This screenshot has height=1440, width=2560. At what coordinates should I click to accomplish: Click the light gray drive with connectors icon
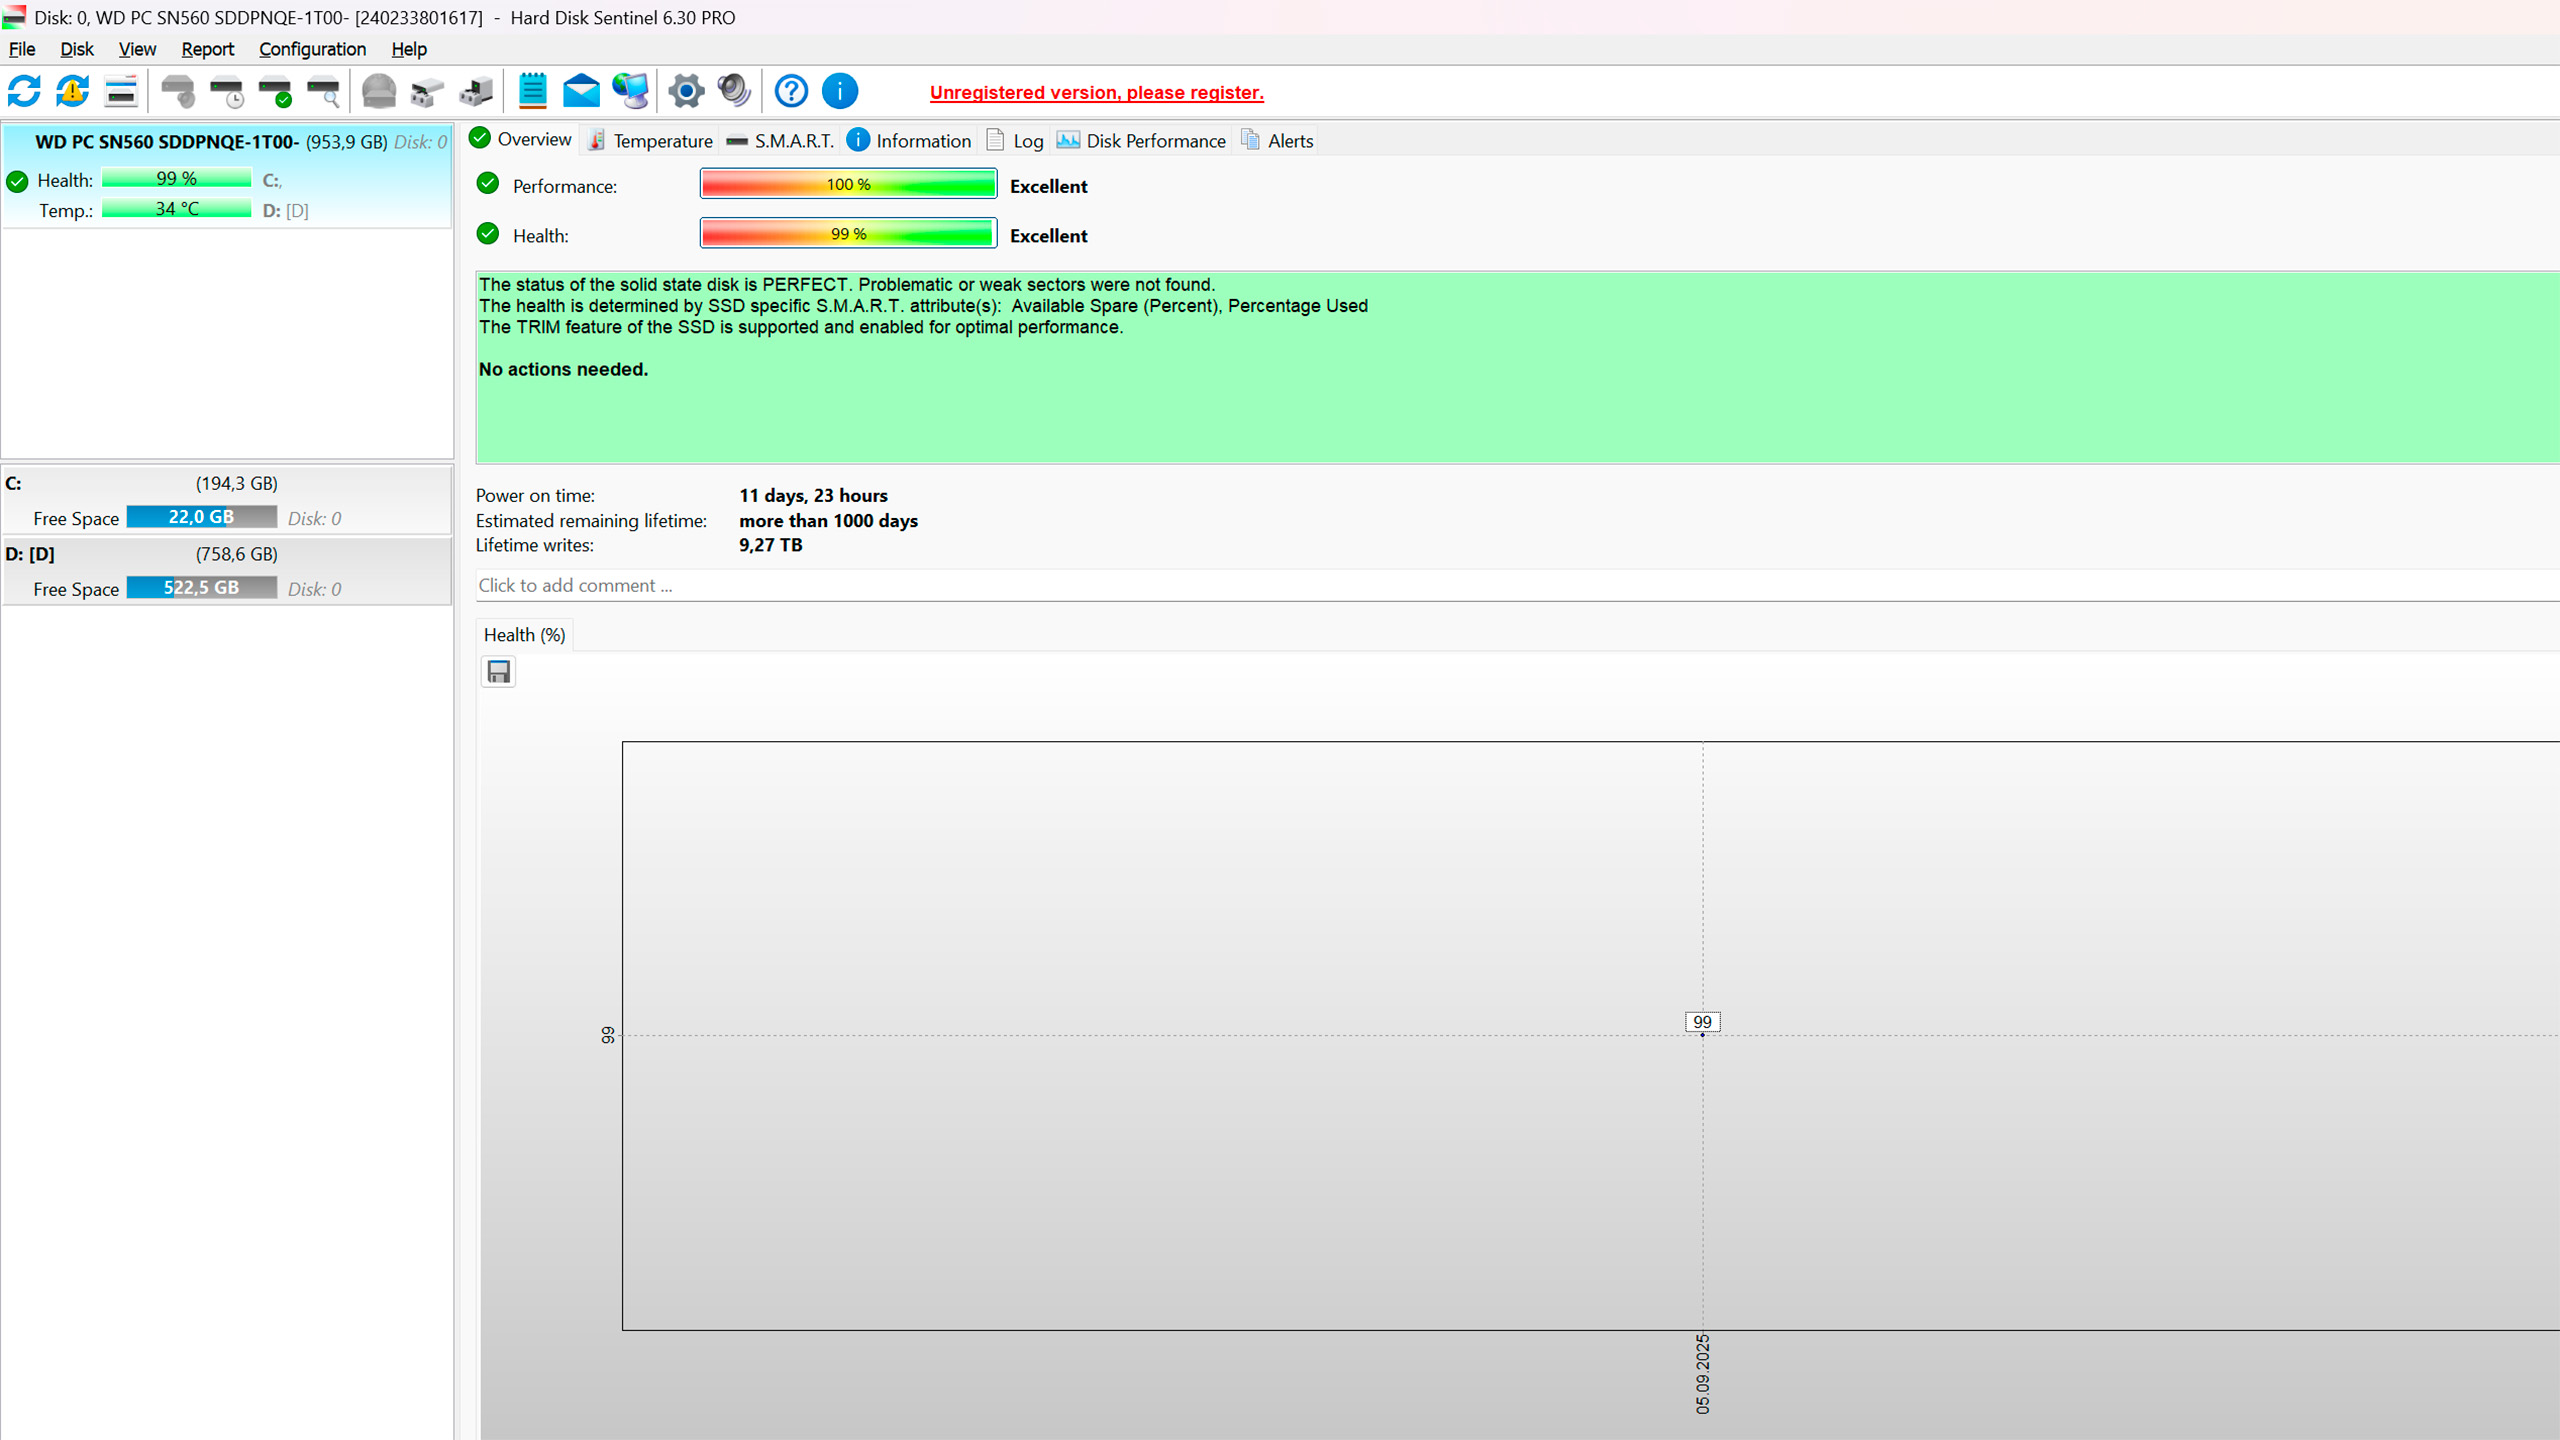428,91
